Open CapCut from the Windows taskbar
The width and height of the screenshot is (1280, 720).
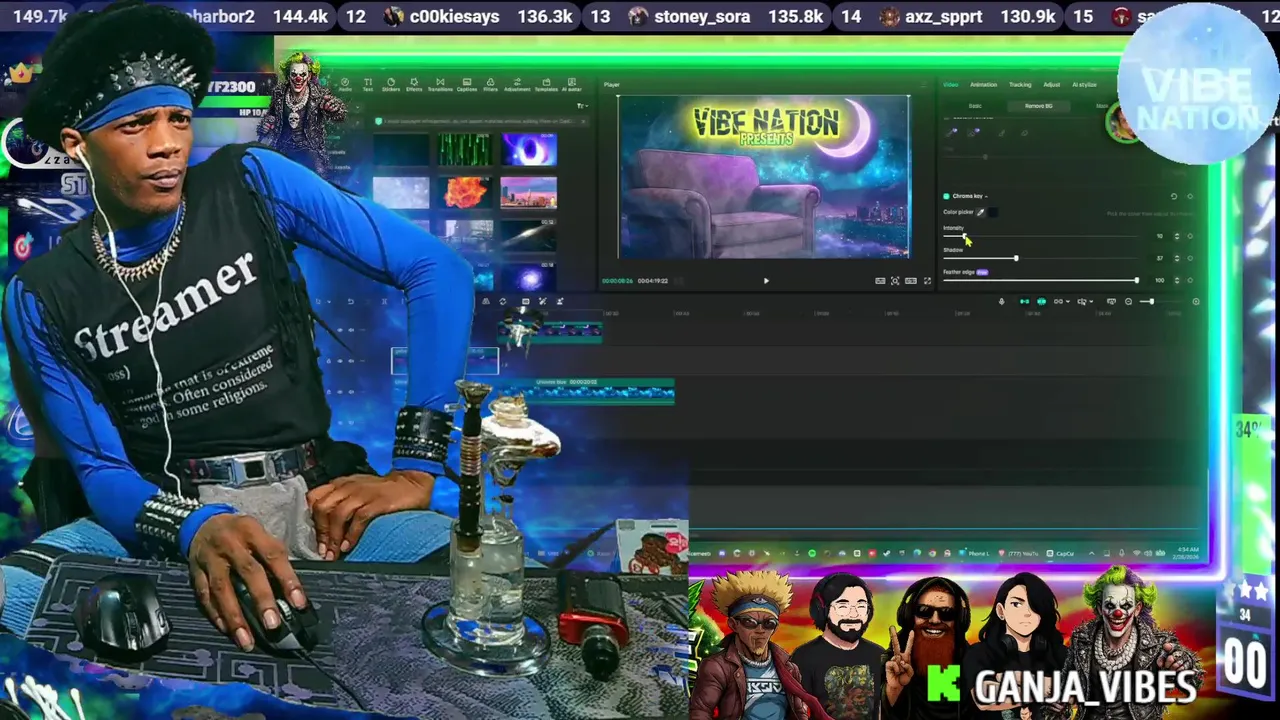point(1061,553)
